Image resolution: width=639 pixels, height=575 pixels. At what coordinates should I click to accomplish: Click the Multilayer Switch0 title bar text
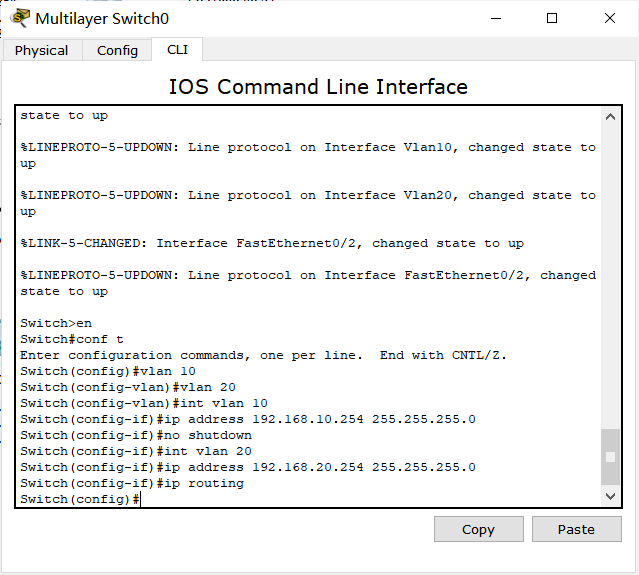(x=102, y=18)
